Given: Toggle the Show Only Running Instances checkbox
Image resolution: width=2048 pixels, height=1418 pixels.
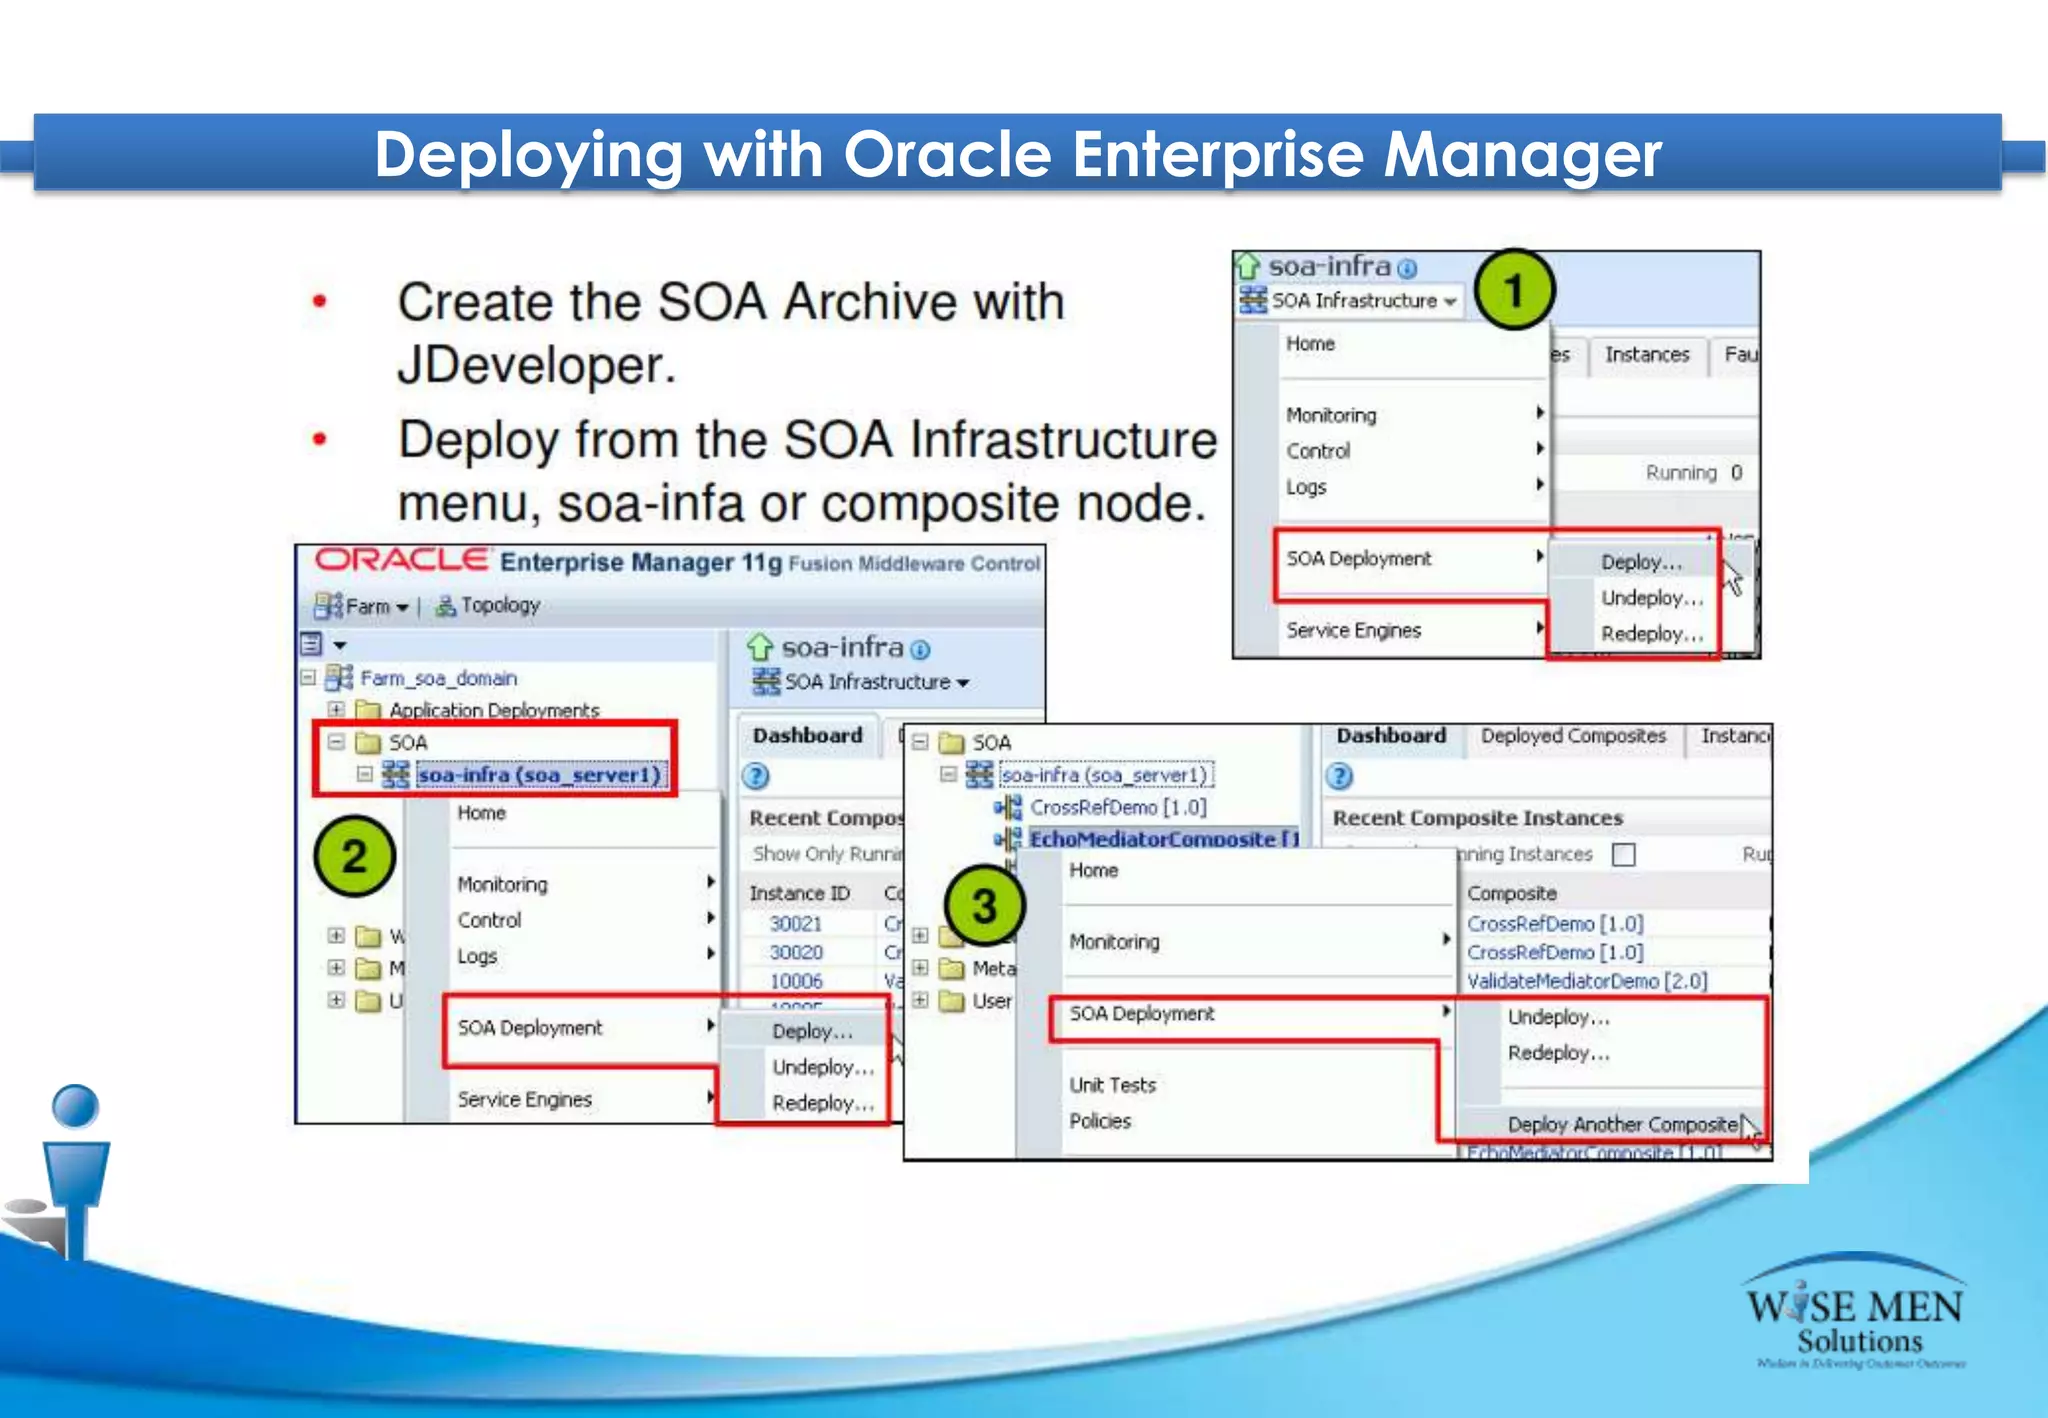Looking at the screenshot, I should point(1624,854).
